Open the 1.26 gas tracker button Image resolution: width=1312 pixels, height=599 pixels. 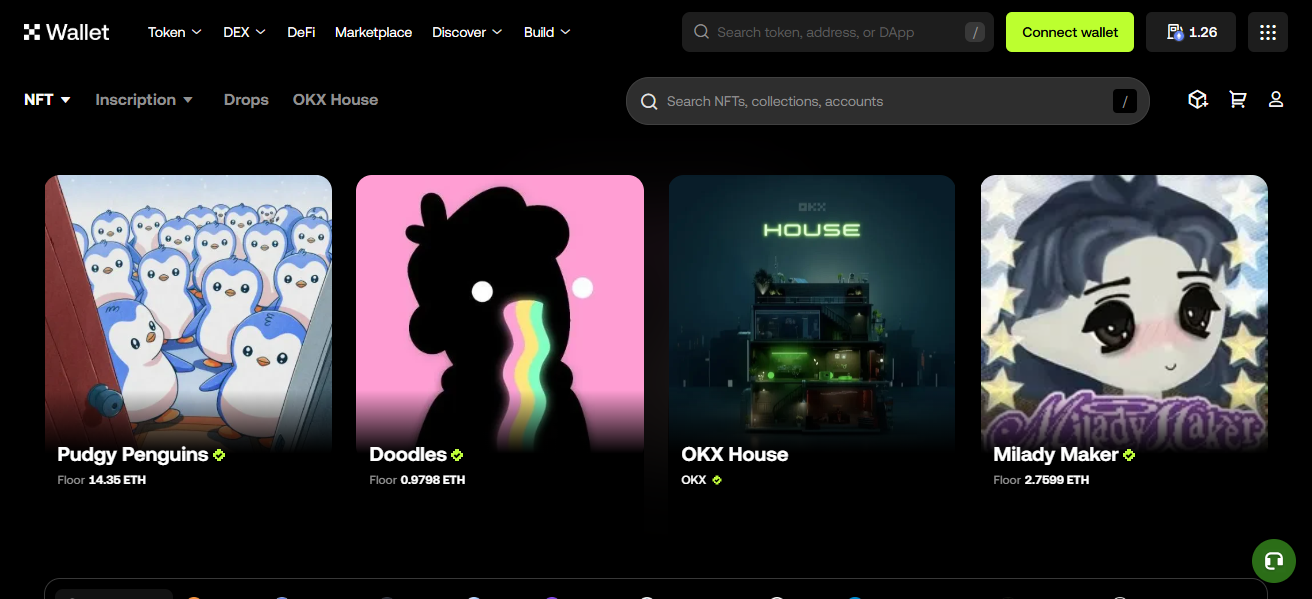1191,32
